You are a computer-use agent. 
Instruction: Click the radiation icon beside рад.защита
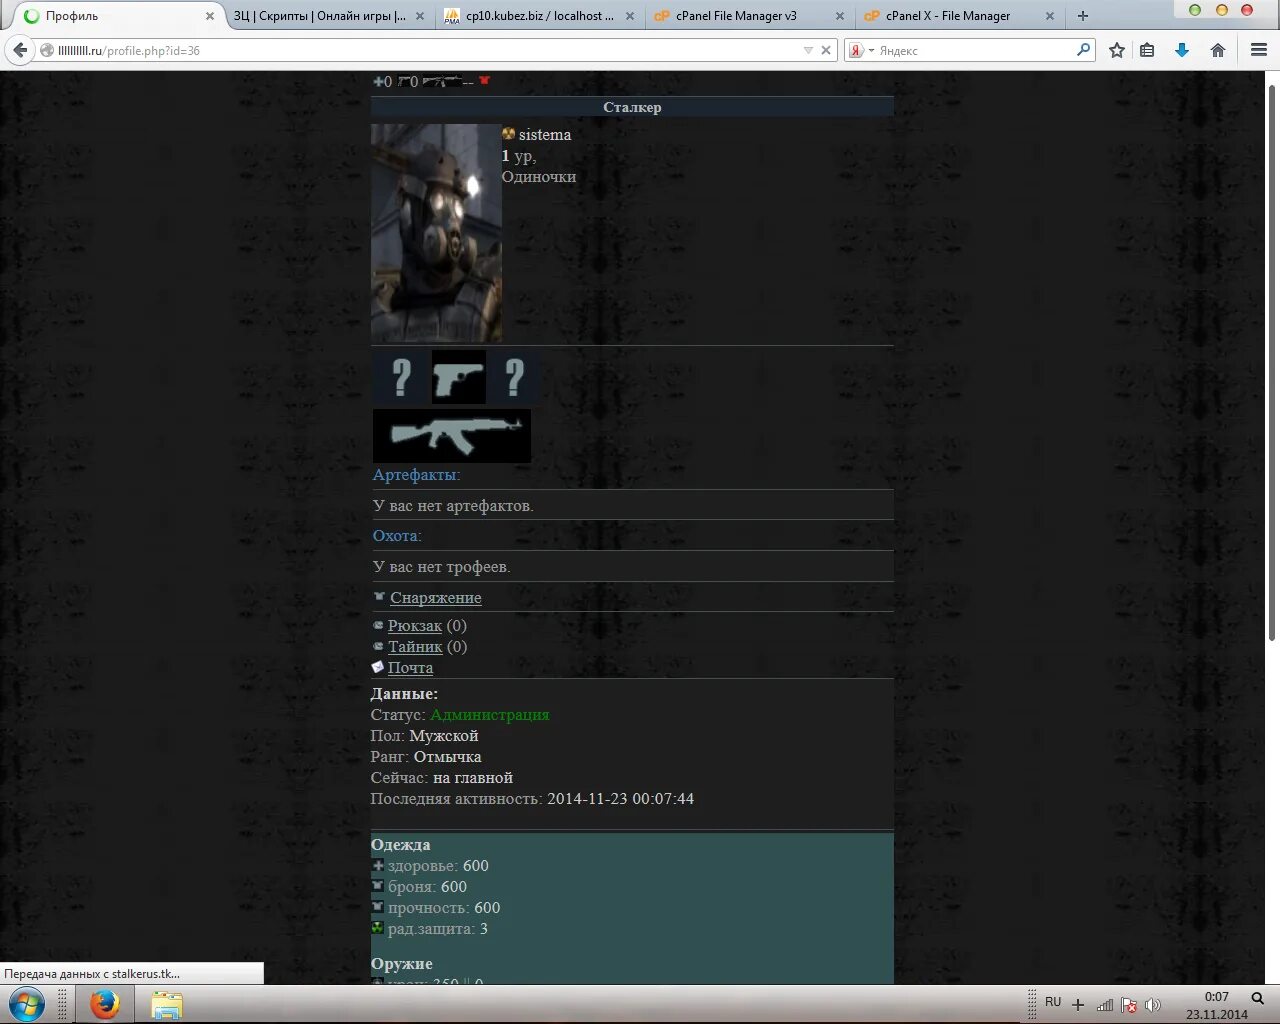point(378,928)
